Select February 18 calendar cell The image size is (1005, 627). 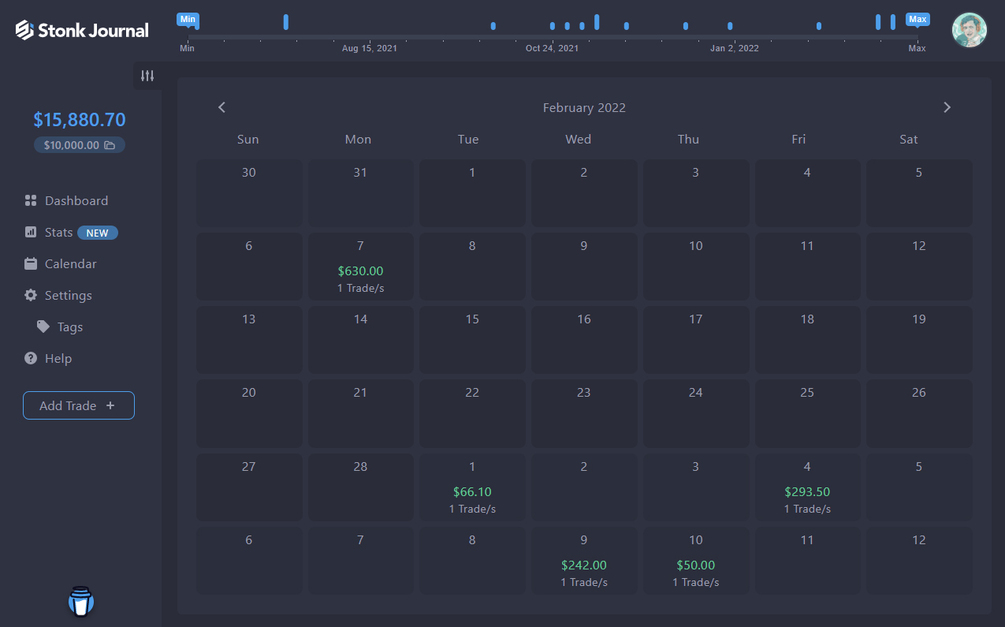[807, 340]
